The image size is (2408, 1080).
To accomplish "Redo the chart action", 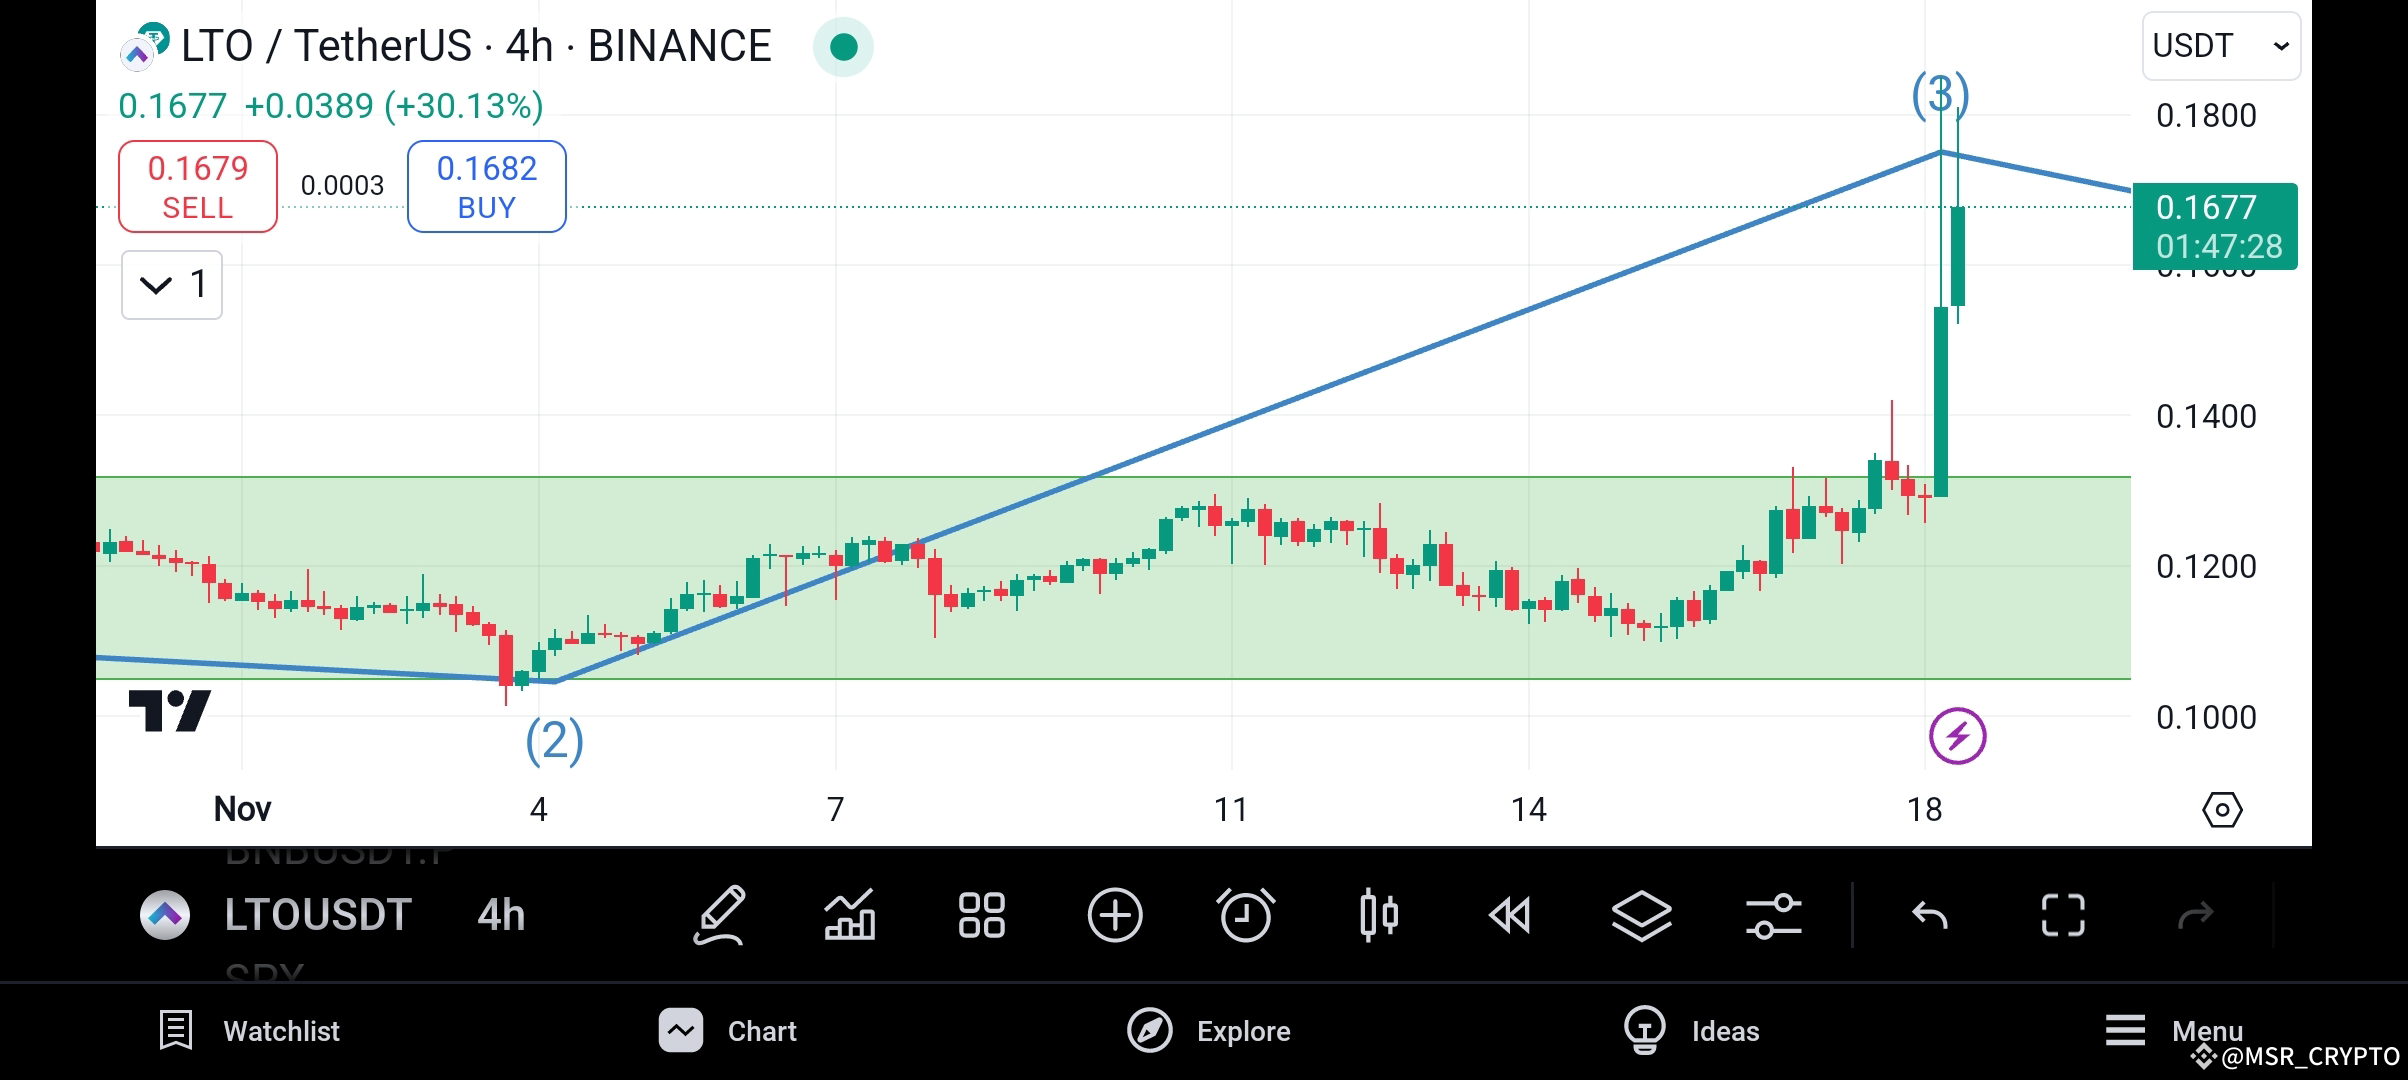I will coord(2195,915).
